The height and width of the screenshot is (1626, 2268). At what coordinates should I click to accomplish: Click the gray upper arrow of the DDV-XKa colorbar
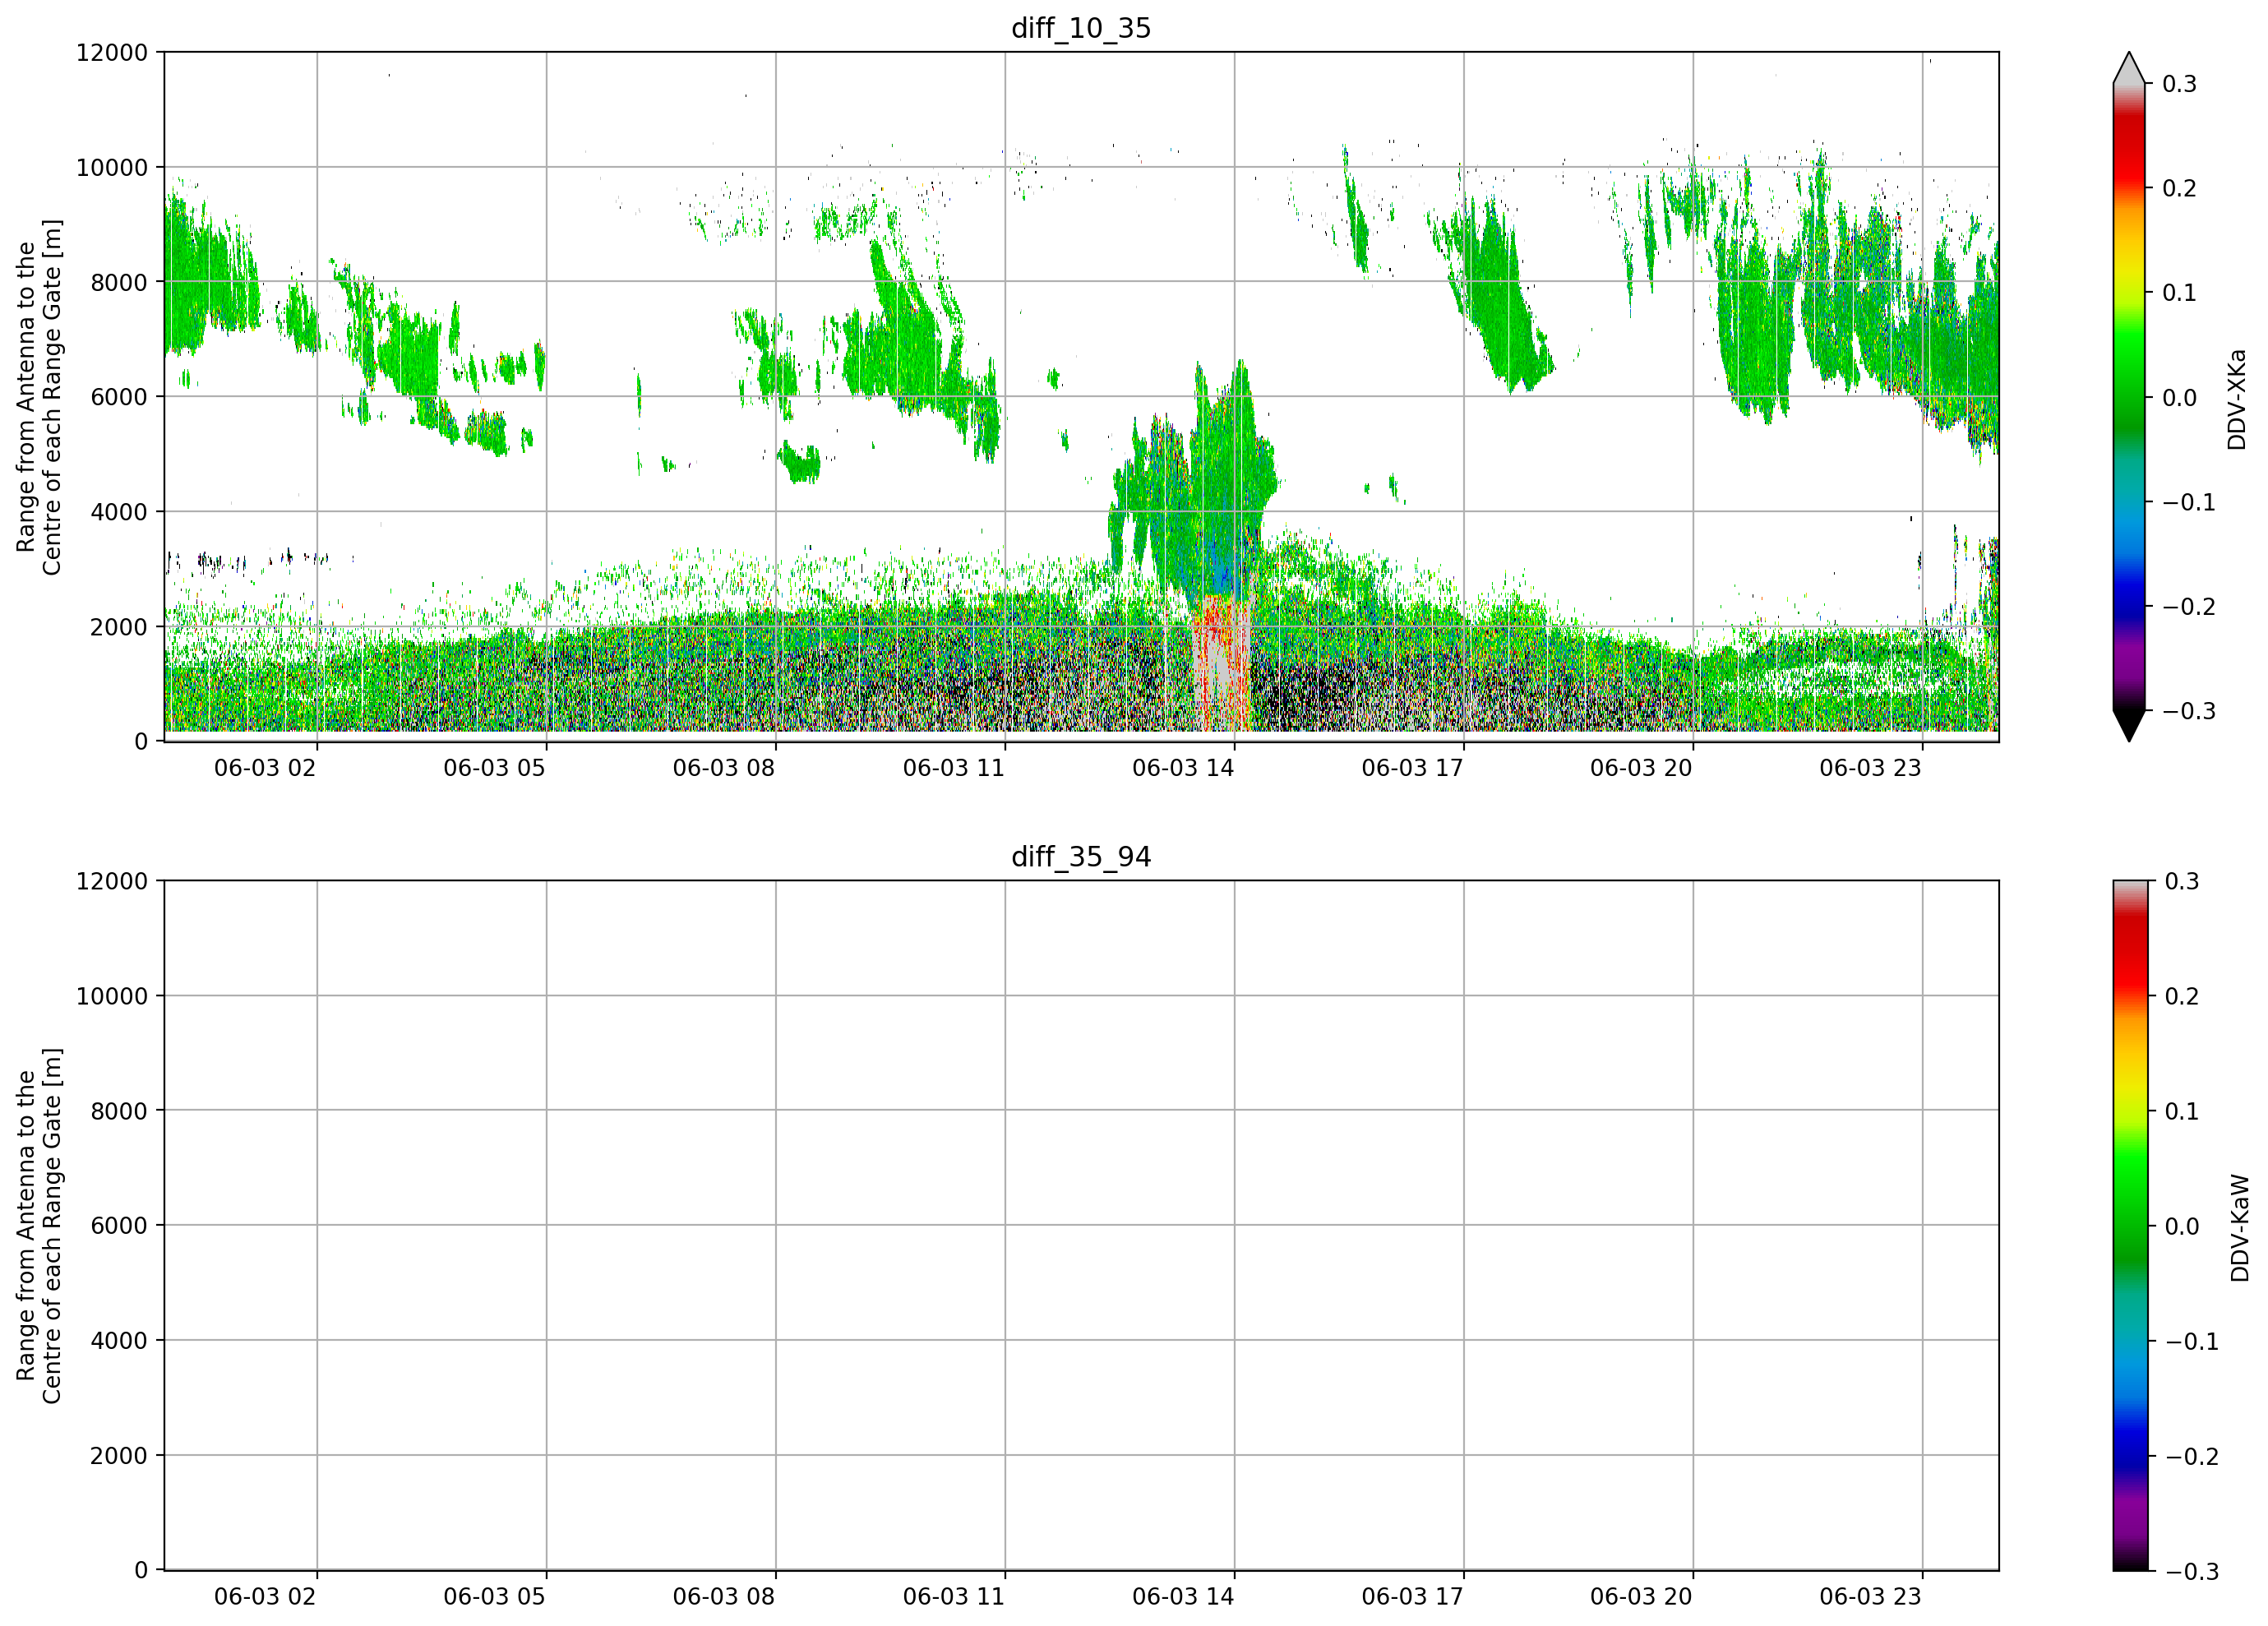pos(2129,68)
